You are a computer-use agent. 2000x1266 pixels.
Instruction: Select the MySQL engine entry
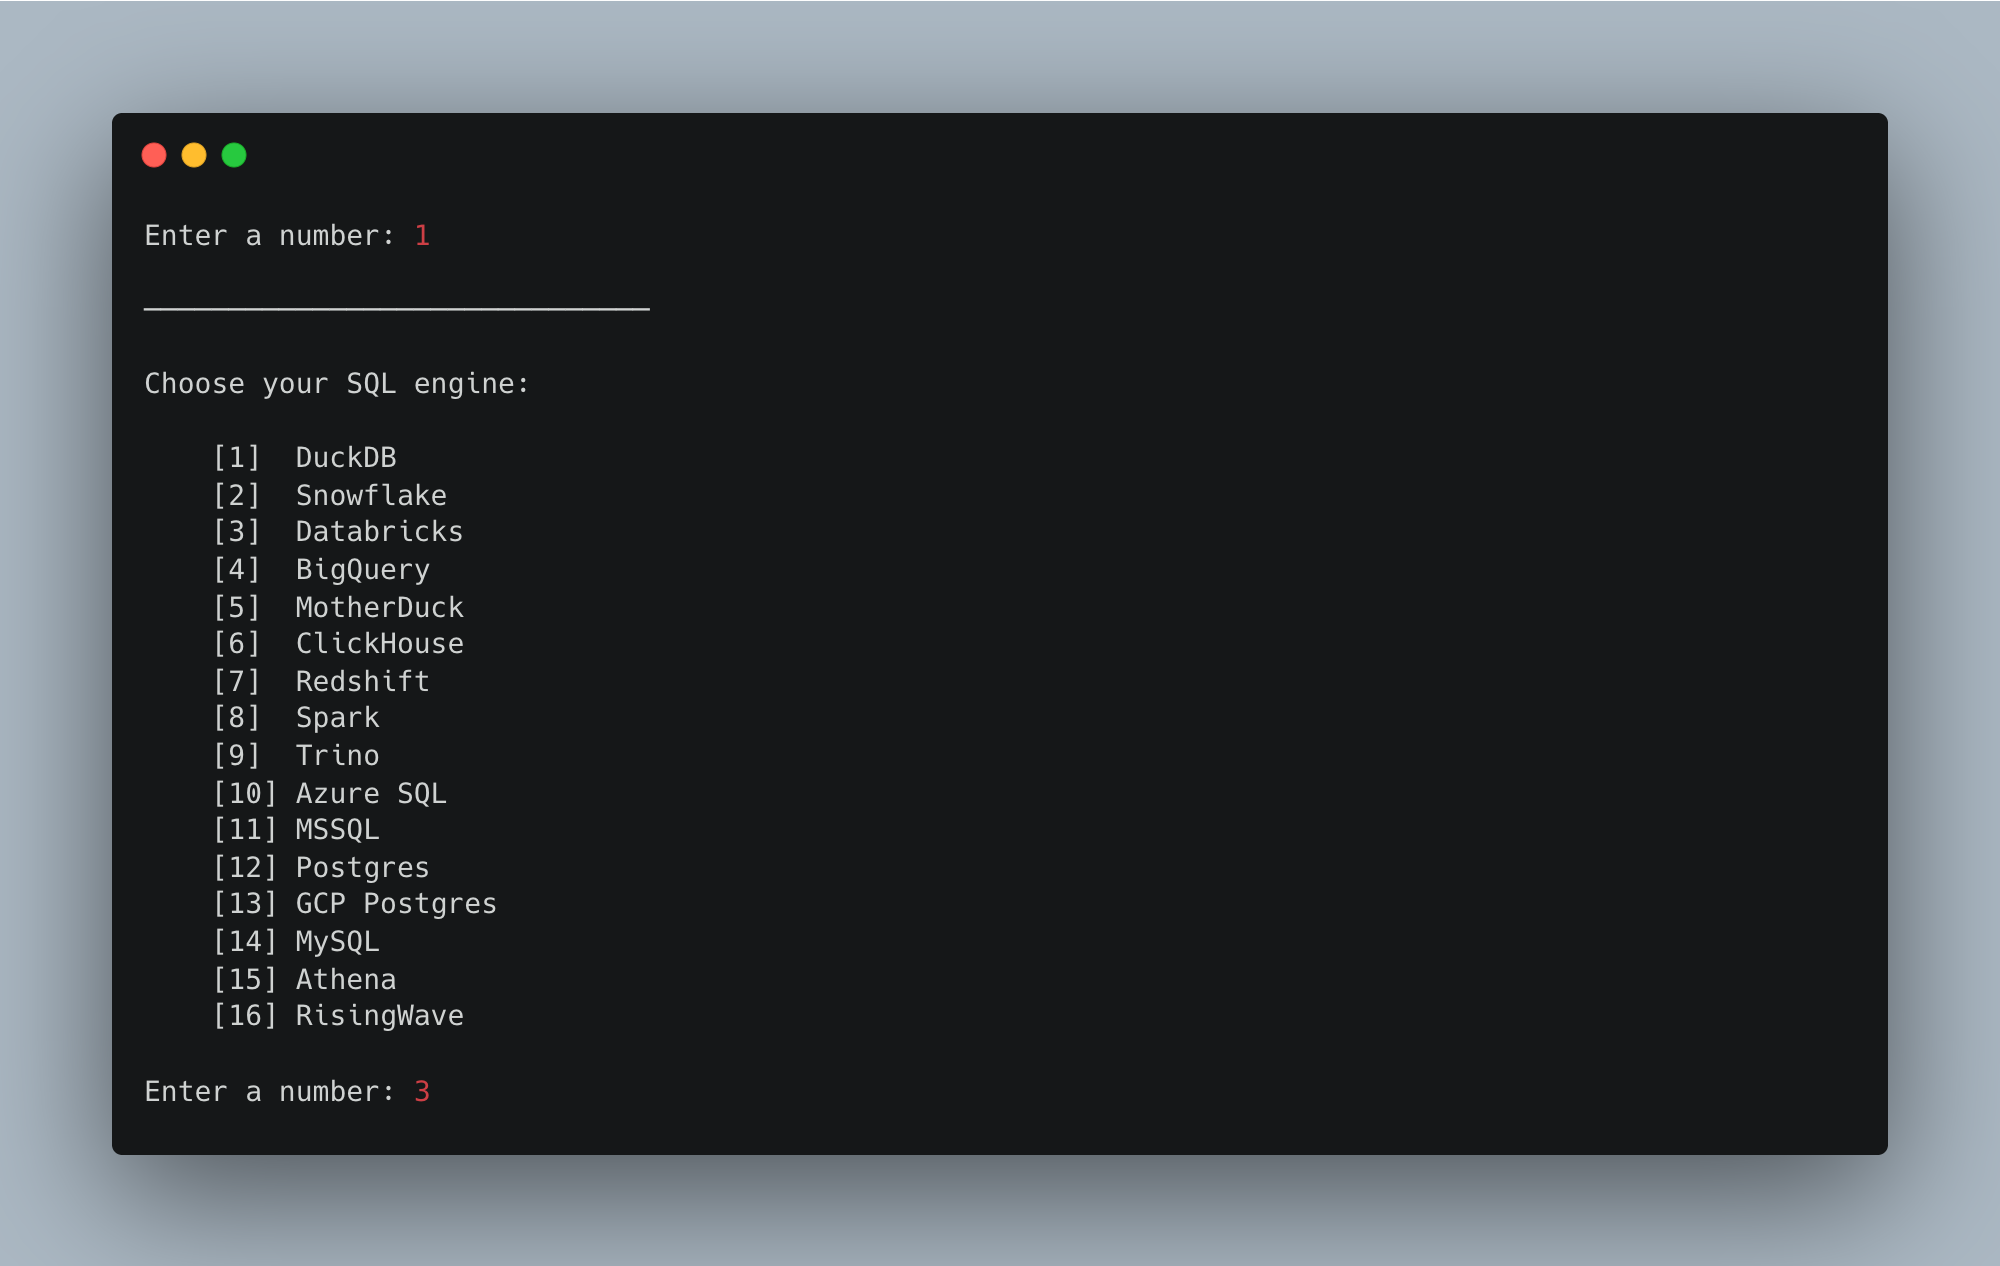coord(337,942)
